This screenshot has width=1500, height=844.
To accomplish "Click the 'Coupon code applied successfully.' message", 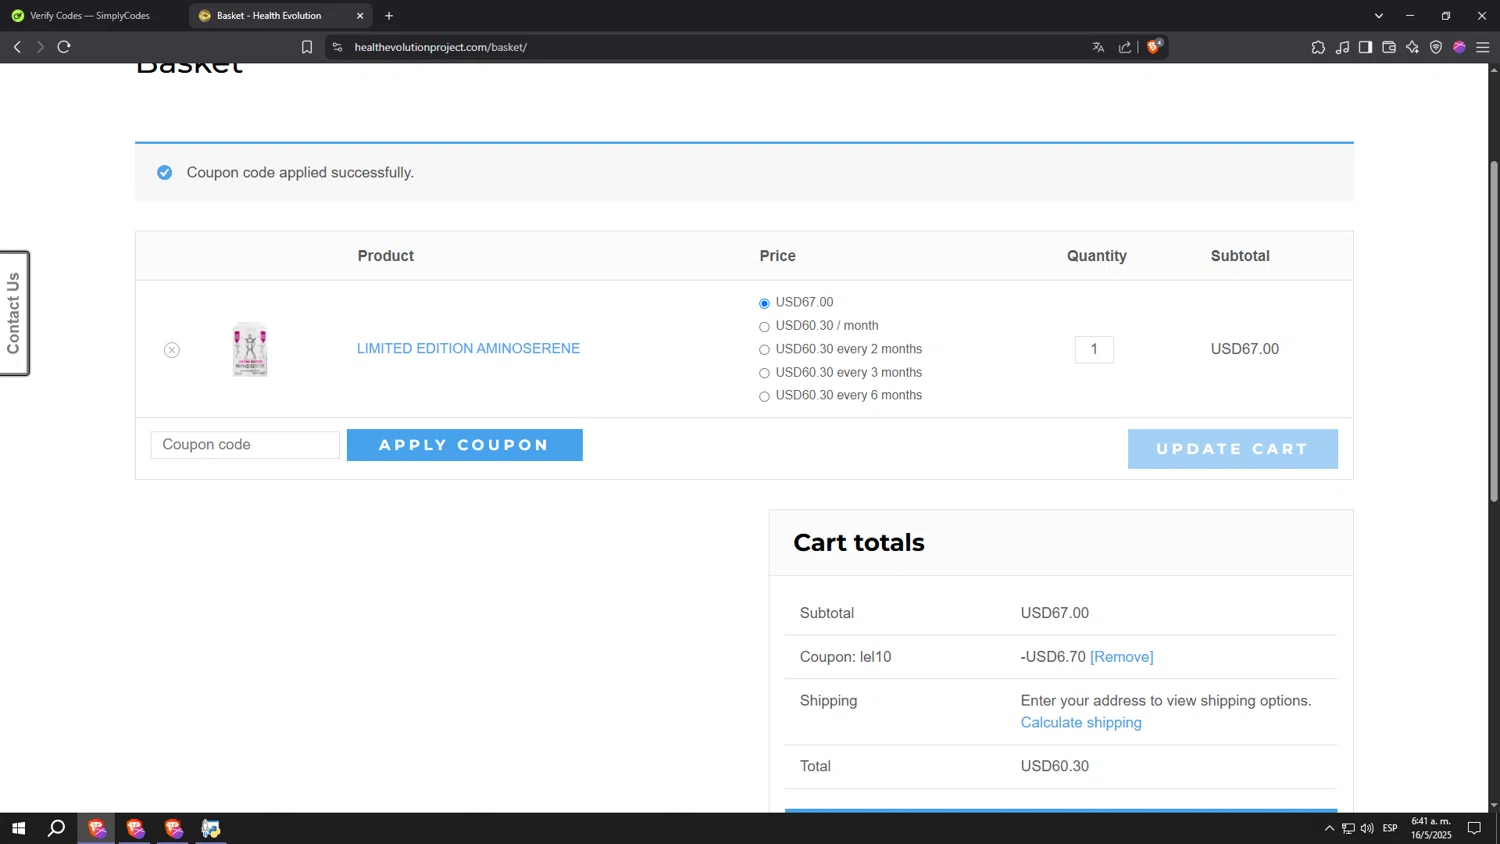I will [300, 172].
